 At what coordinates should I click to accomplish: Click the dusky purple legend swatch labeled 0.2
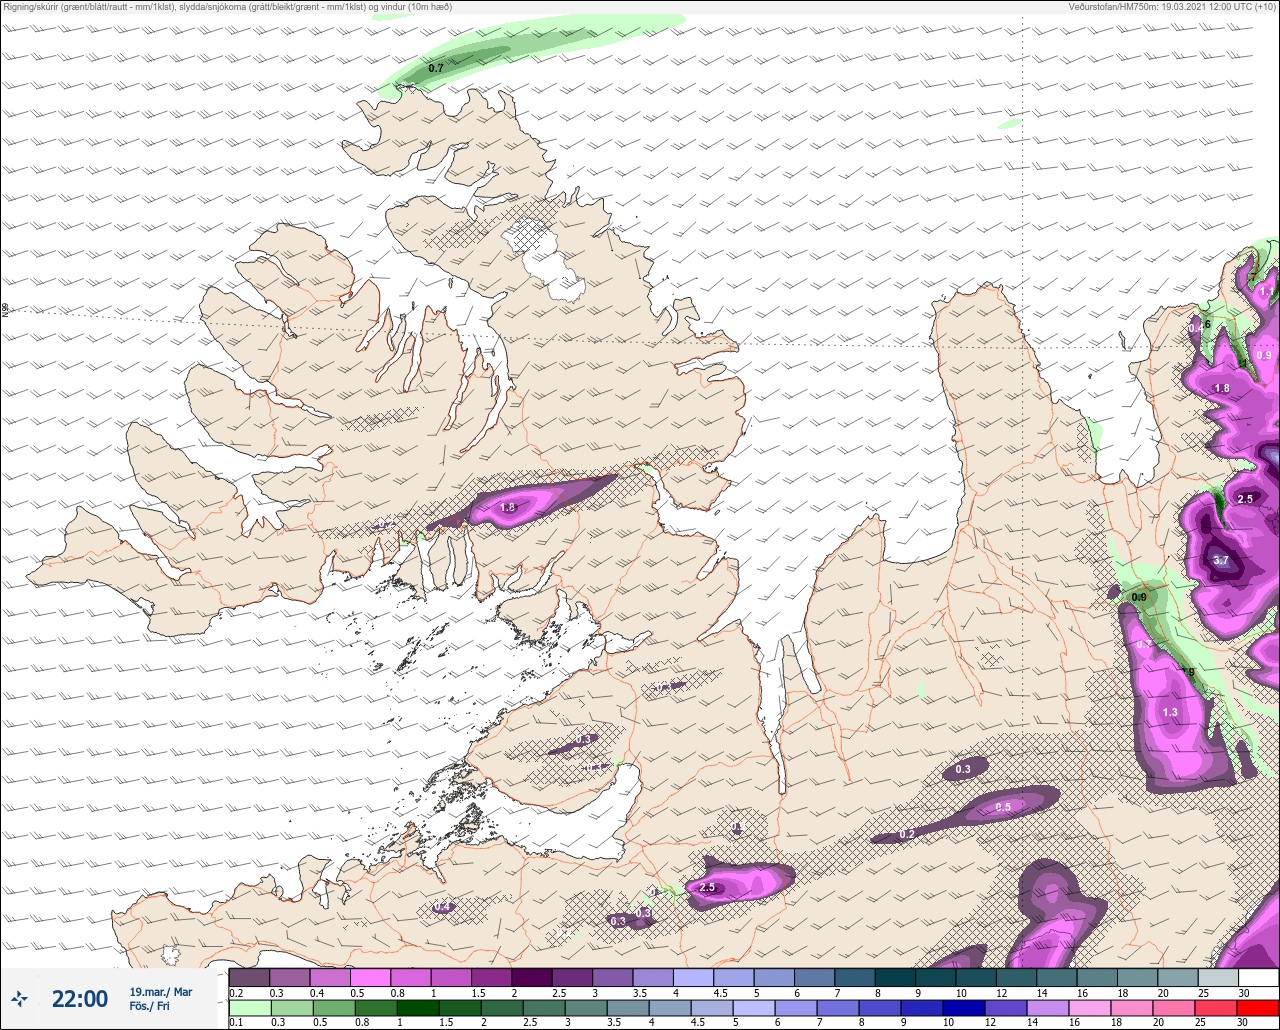pos(249,977)
